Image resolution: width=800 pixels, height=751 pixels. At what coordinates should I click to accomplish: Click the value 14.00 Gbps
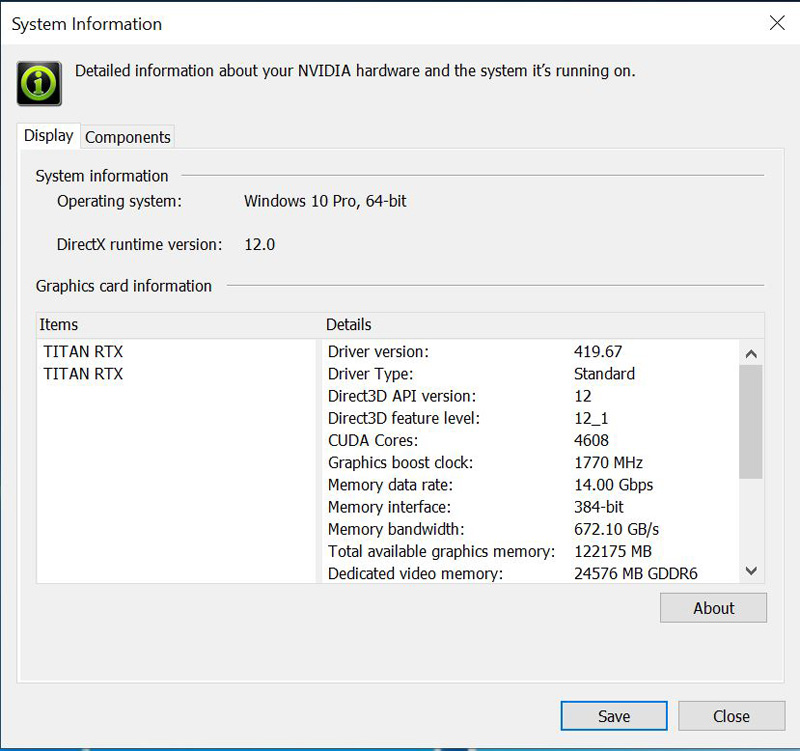614,485
